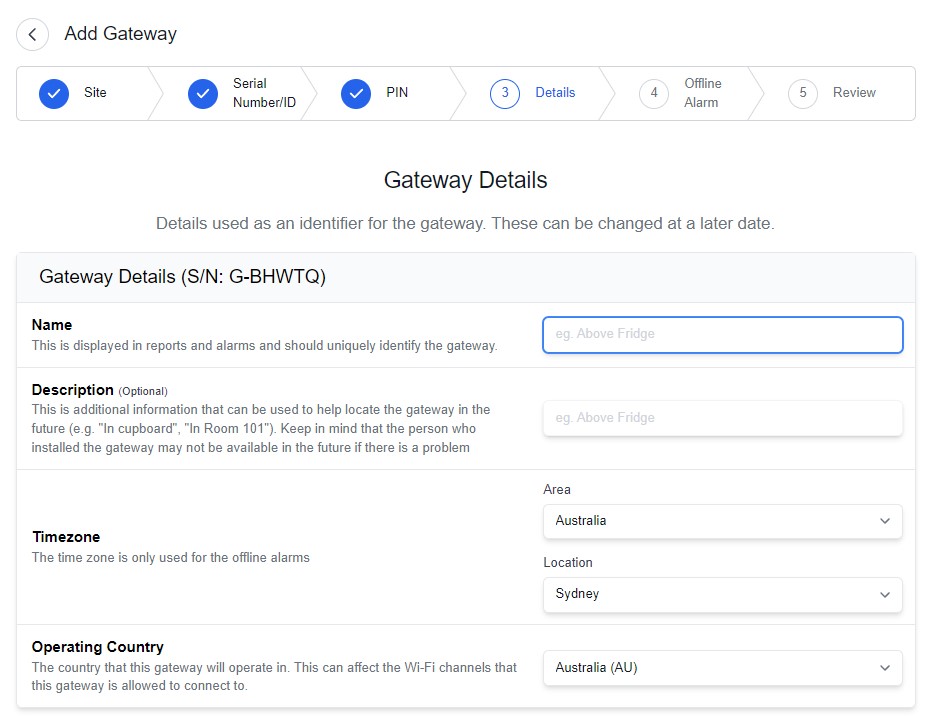Click the 'Gateway Details (S/N: G-BHWTQ)' header

coord(182,277)
